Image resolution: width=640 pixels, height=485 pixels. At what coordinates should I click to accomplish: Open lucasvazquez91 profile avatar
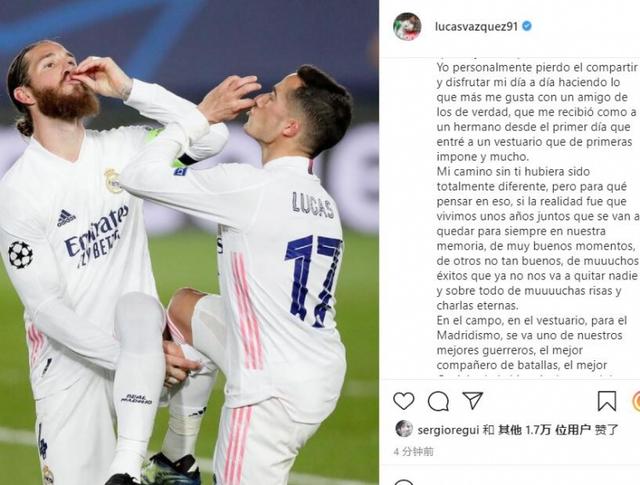407,27
